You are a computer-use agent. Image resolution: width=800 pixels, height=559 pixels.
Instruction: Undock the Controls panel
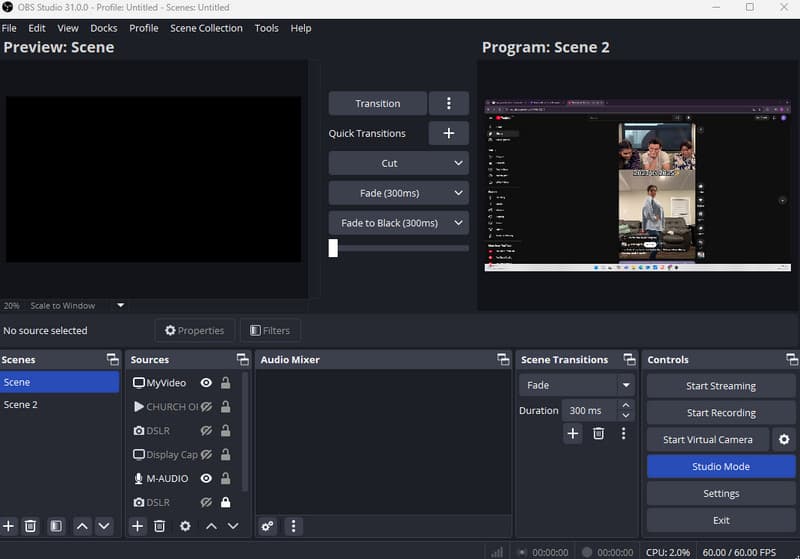792,360
